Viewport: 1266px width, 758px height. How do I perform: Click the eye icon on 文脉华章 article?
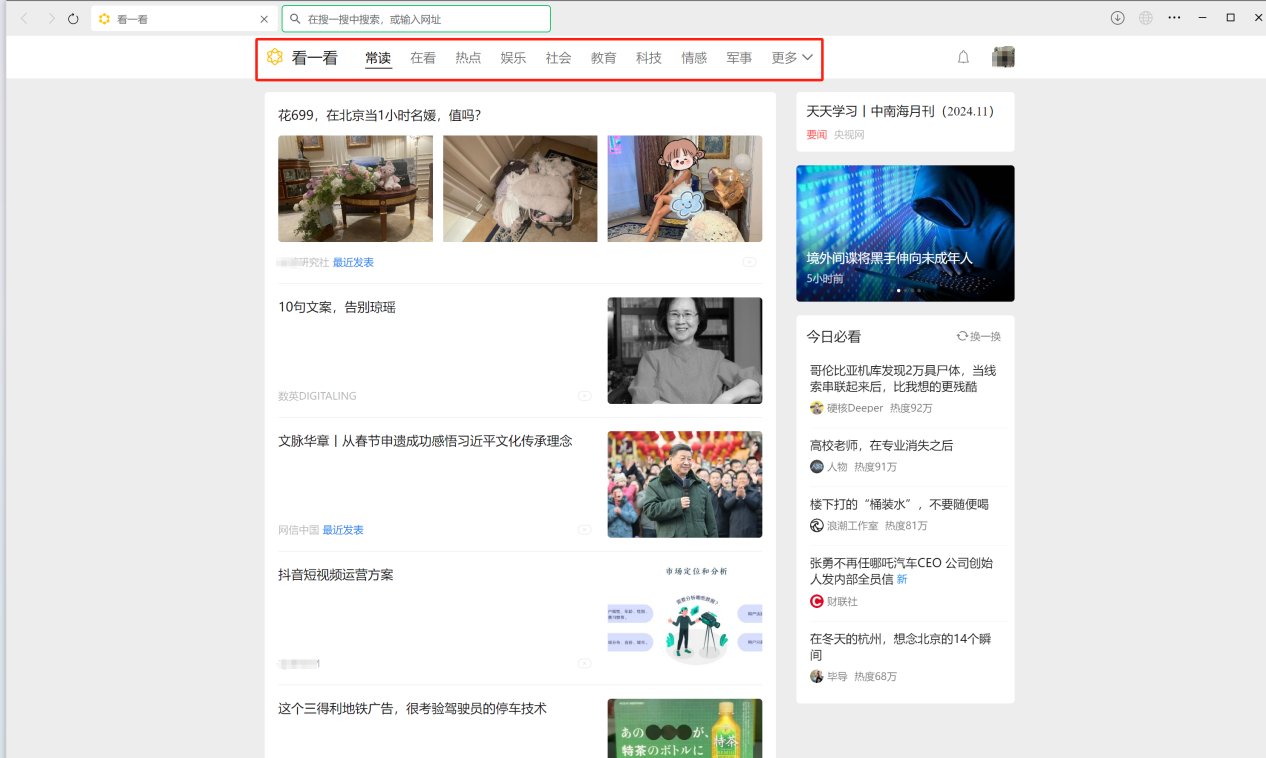click(584, 530)
